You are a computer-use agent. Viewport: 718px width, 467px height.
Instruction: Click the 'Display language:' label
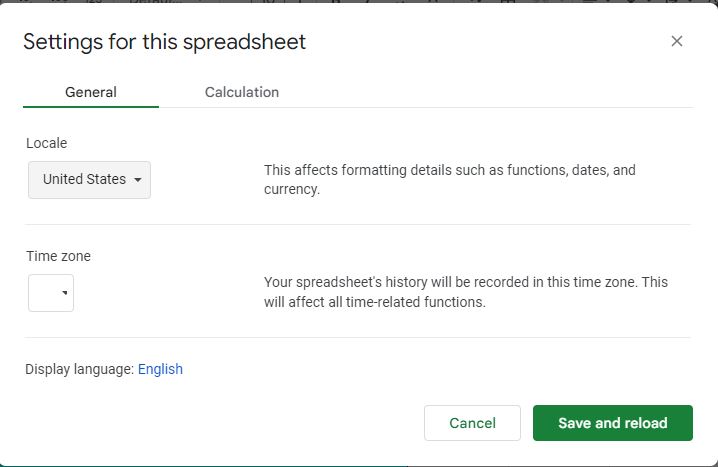pos(79,369)
